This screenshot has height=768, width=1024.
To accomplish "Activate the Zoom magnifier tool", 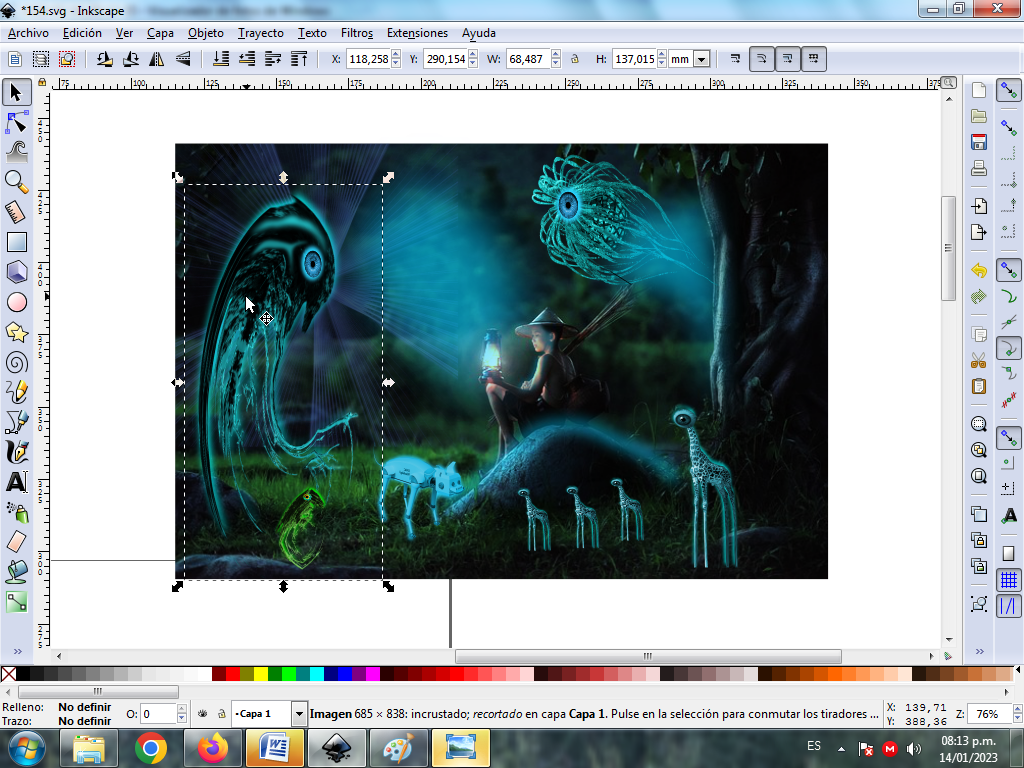I will pyautogui.click(x=16, y=182).
